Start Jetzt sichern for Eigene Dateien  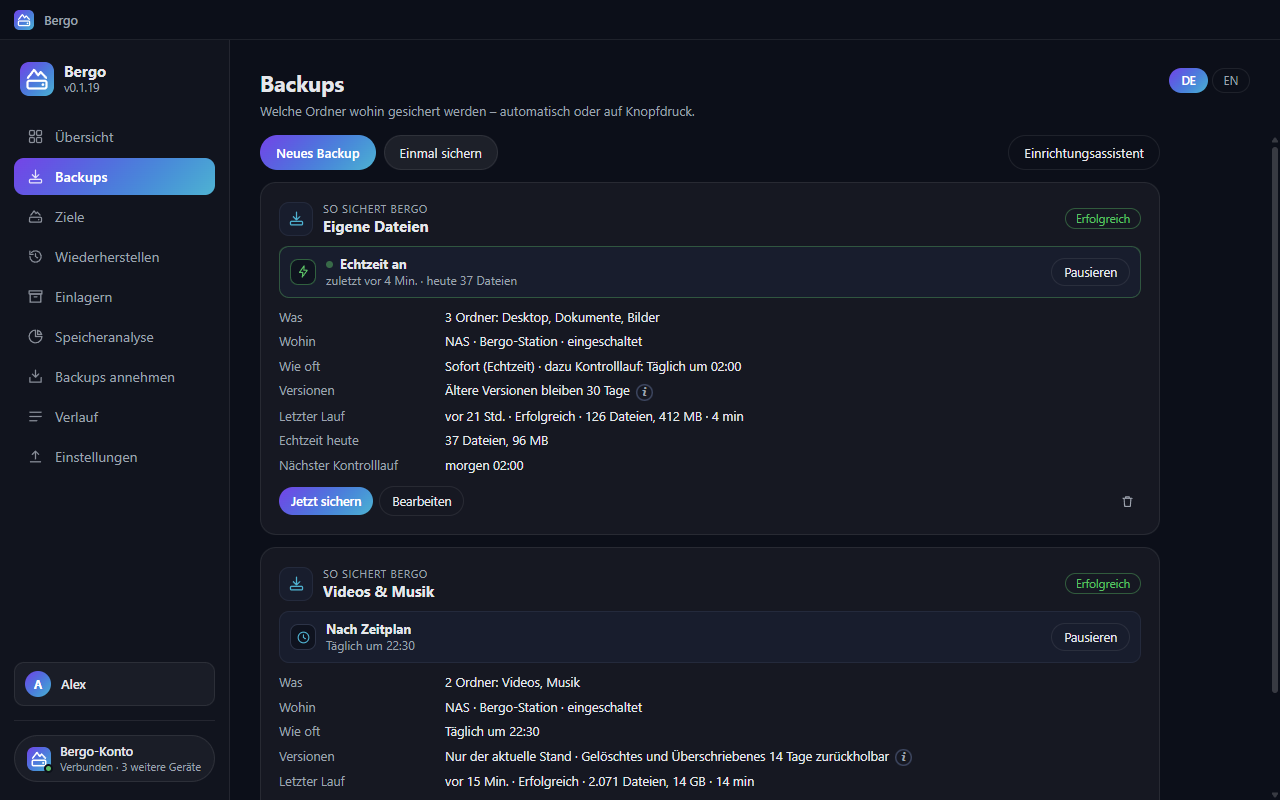[326, 501]
